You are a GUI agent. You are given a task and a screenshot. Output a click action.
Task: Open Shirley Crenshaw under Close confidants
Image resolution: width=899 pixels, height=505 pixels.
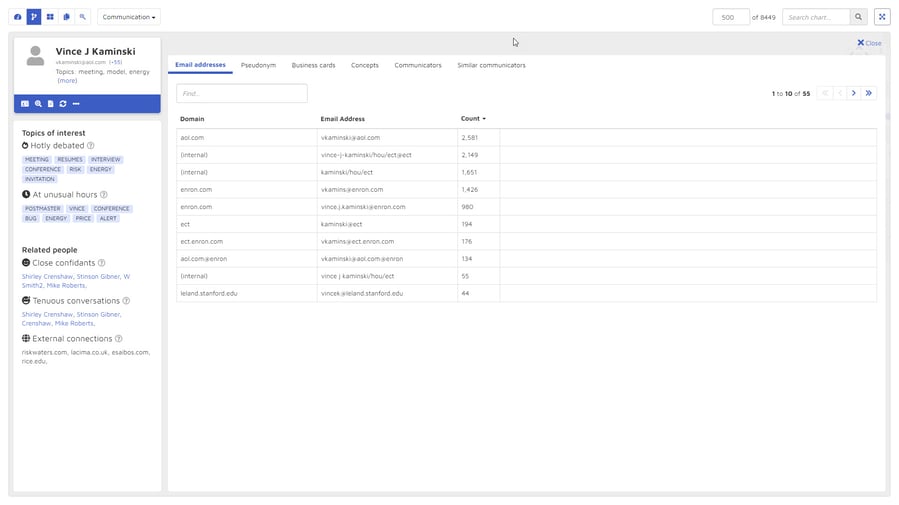click(47, 276)
